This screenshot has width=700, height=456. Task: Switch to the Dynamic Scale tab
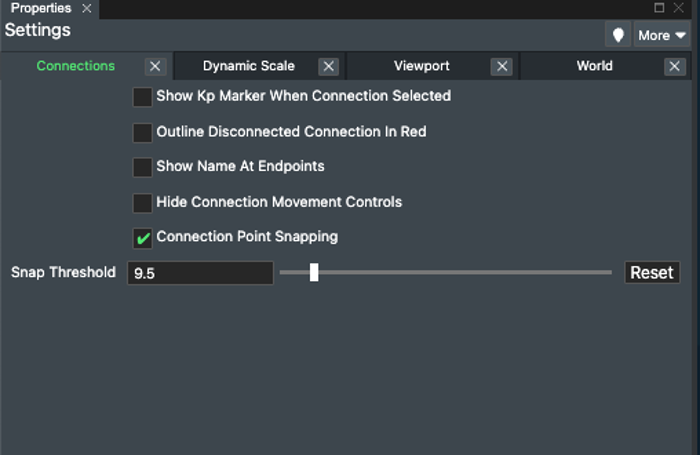point(248,66)
